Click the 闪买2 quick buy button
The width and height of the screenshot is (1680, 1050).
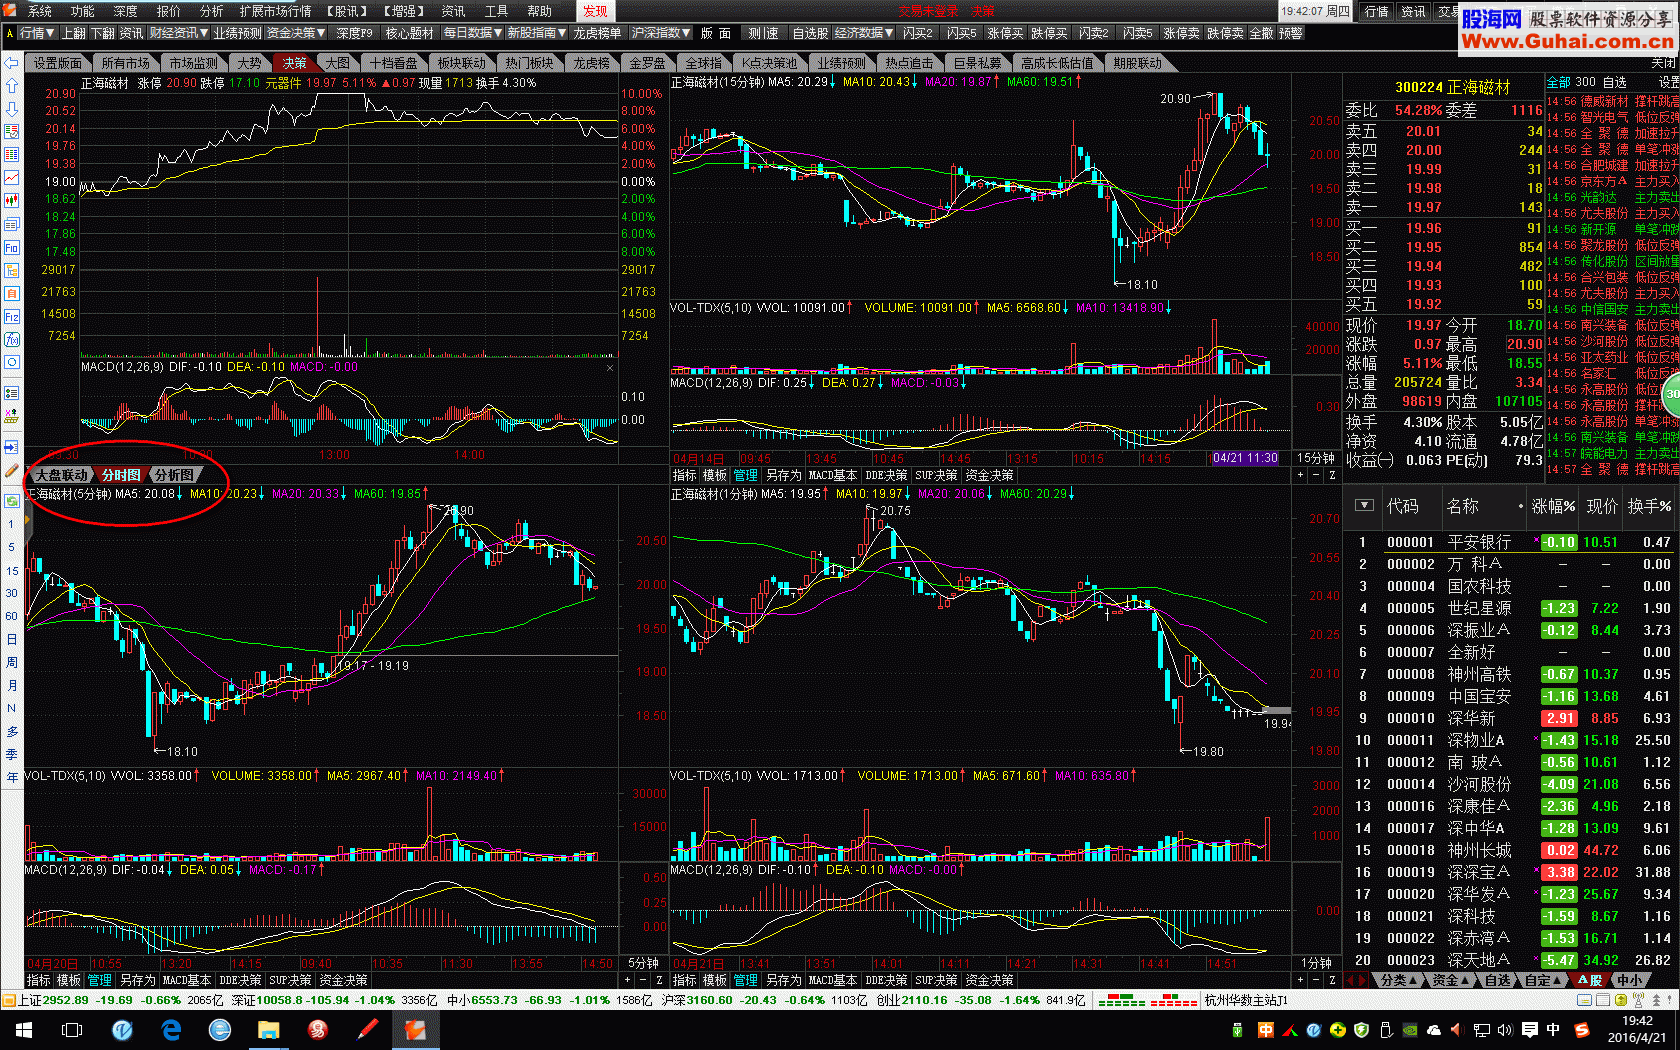917,33
